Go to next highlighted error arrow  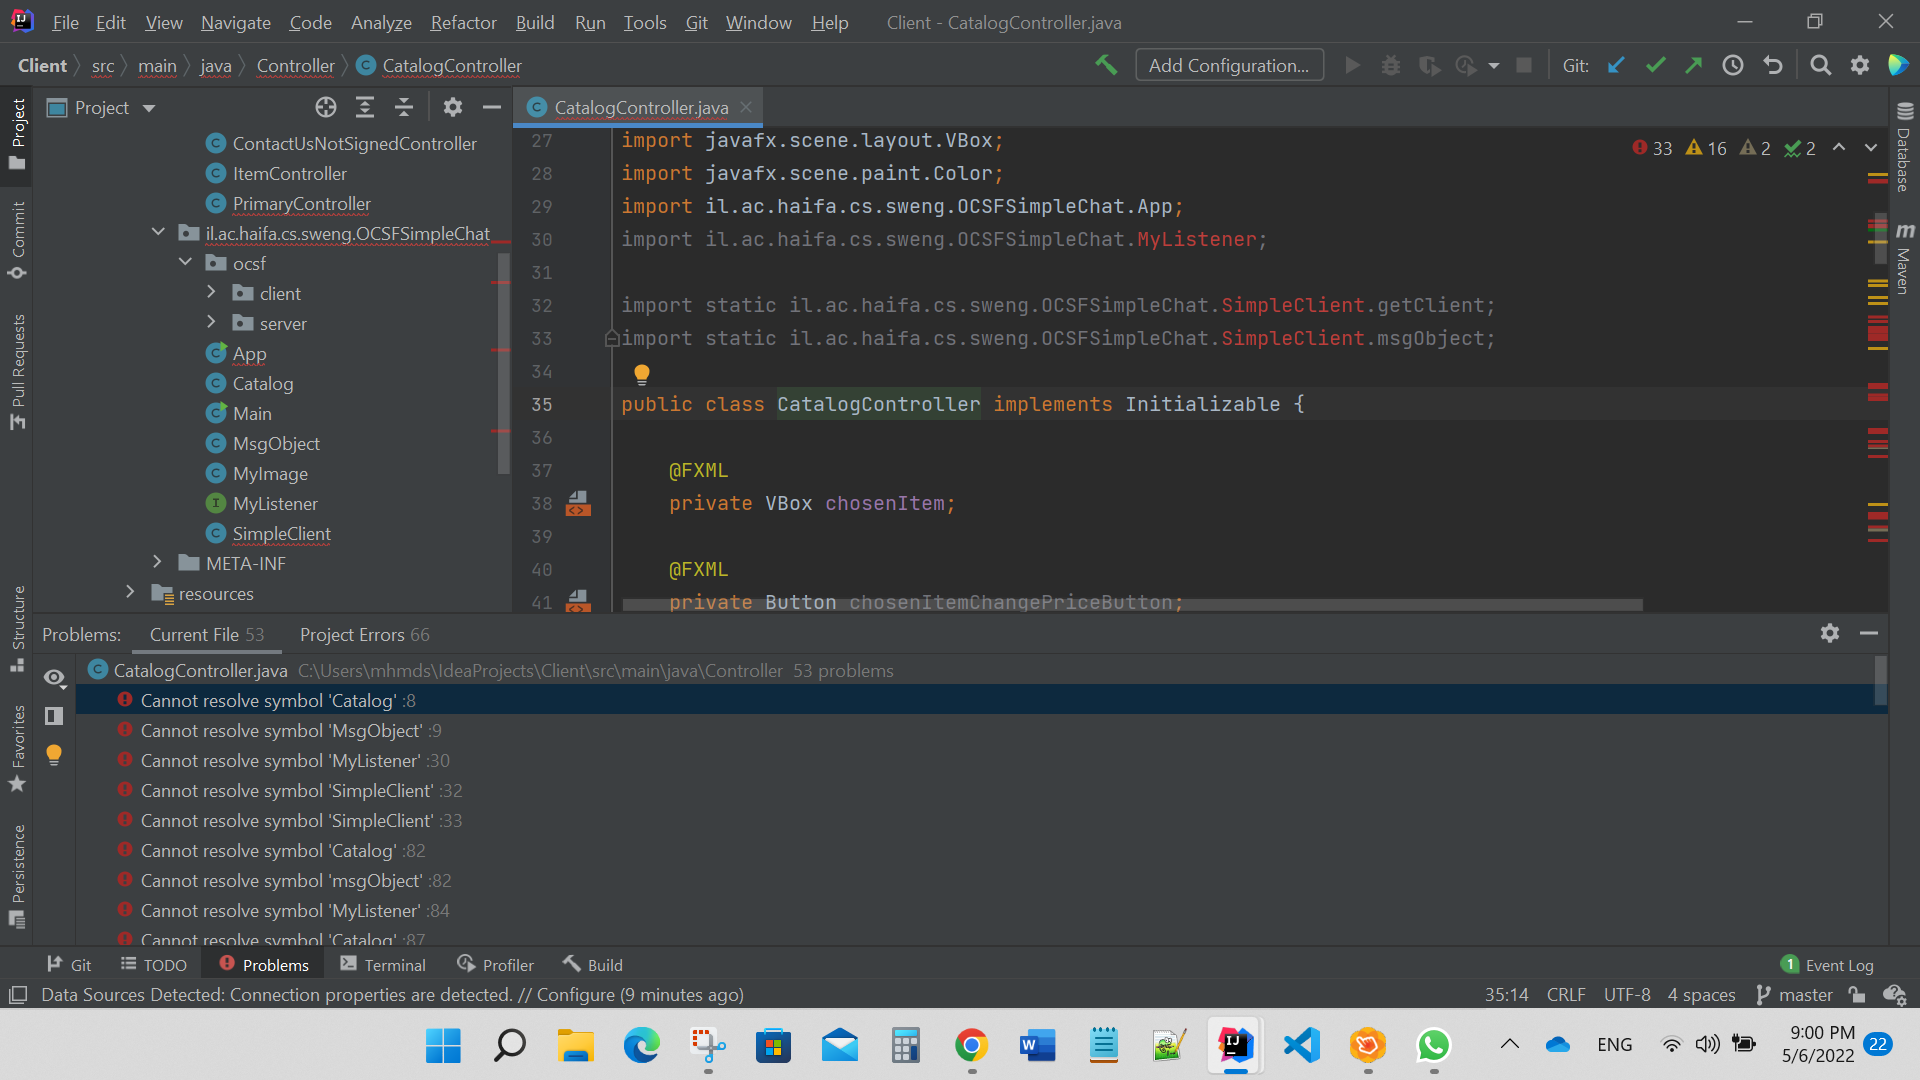coord(1871,147)
